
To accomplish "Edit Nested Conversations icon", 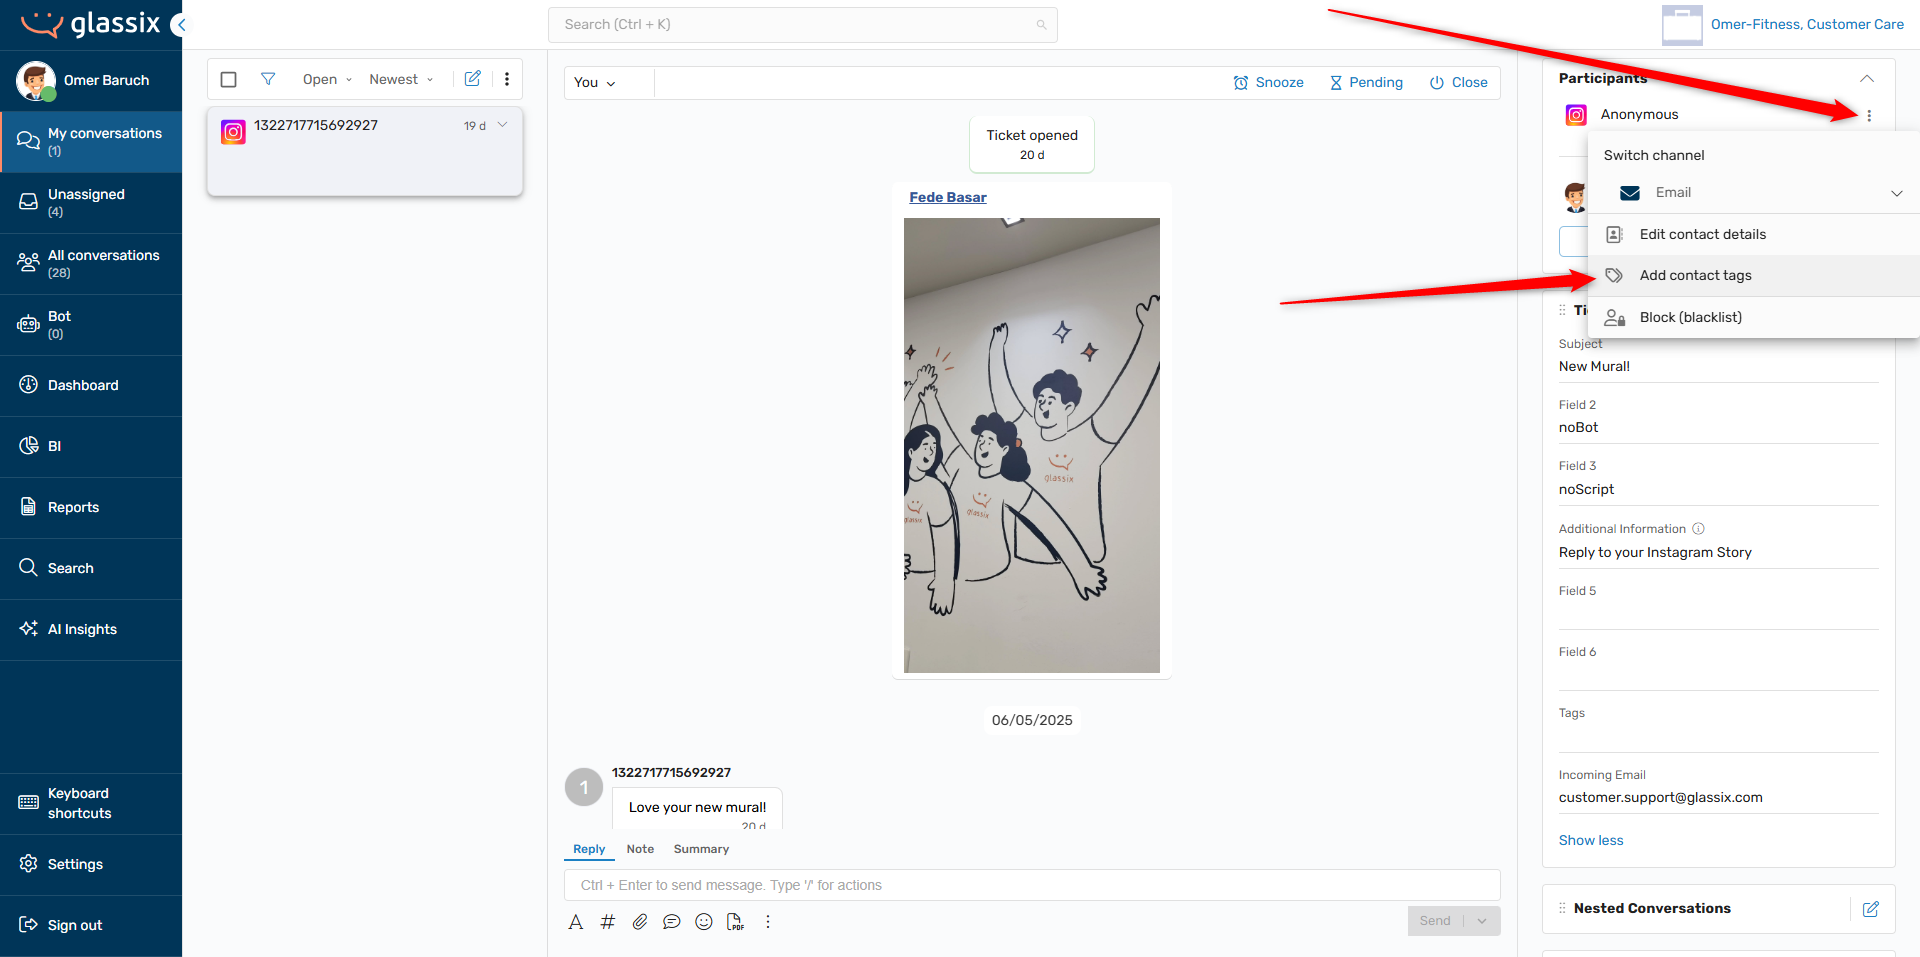I will coord(1871,909).
